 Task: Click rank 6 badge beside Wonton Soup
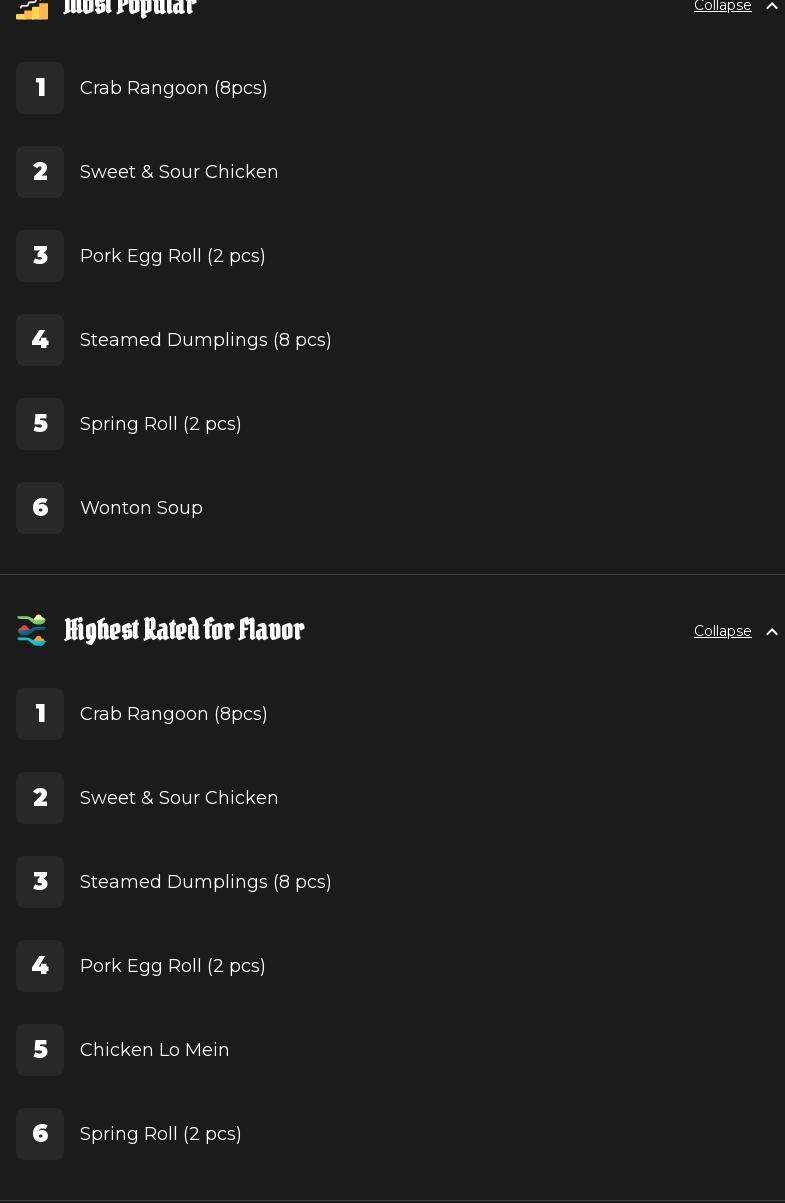pos(40,508)
